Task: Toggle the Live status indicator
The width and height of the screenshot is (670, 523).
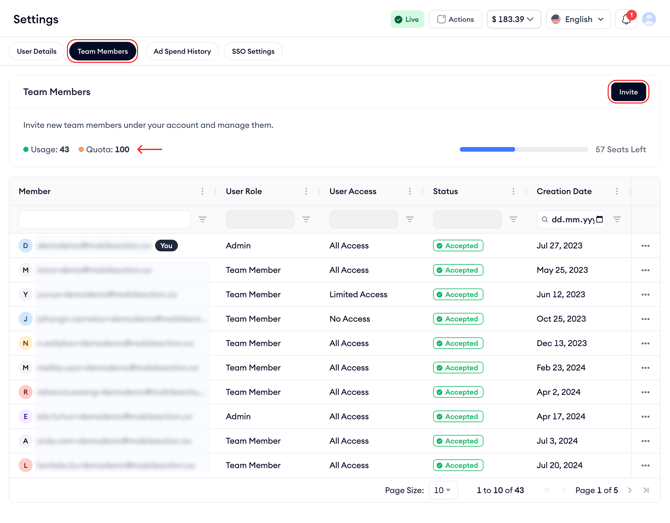Action: point(407,19)
